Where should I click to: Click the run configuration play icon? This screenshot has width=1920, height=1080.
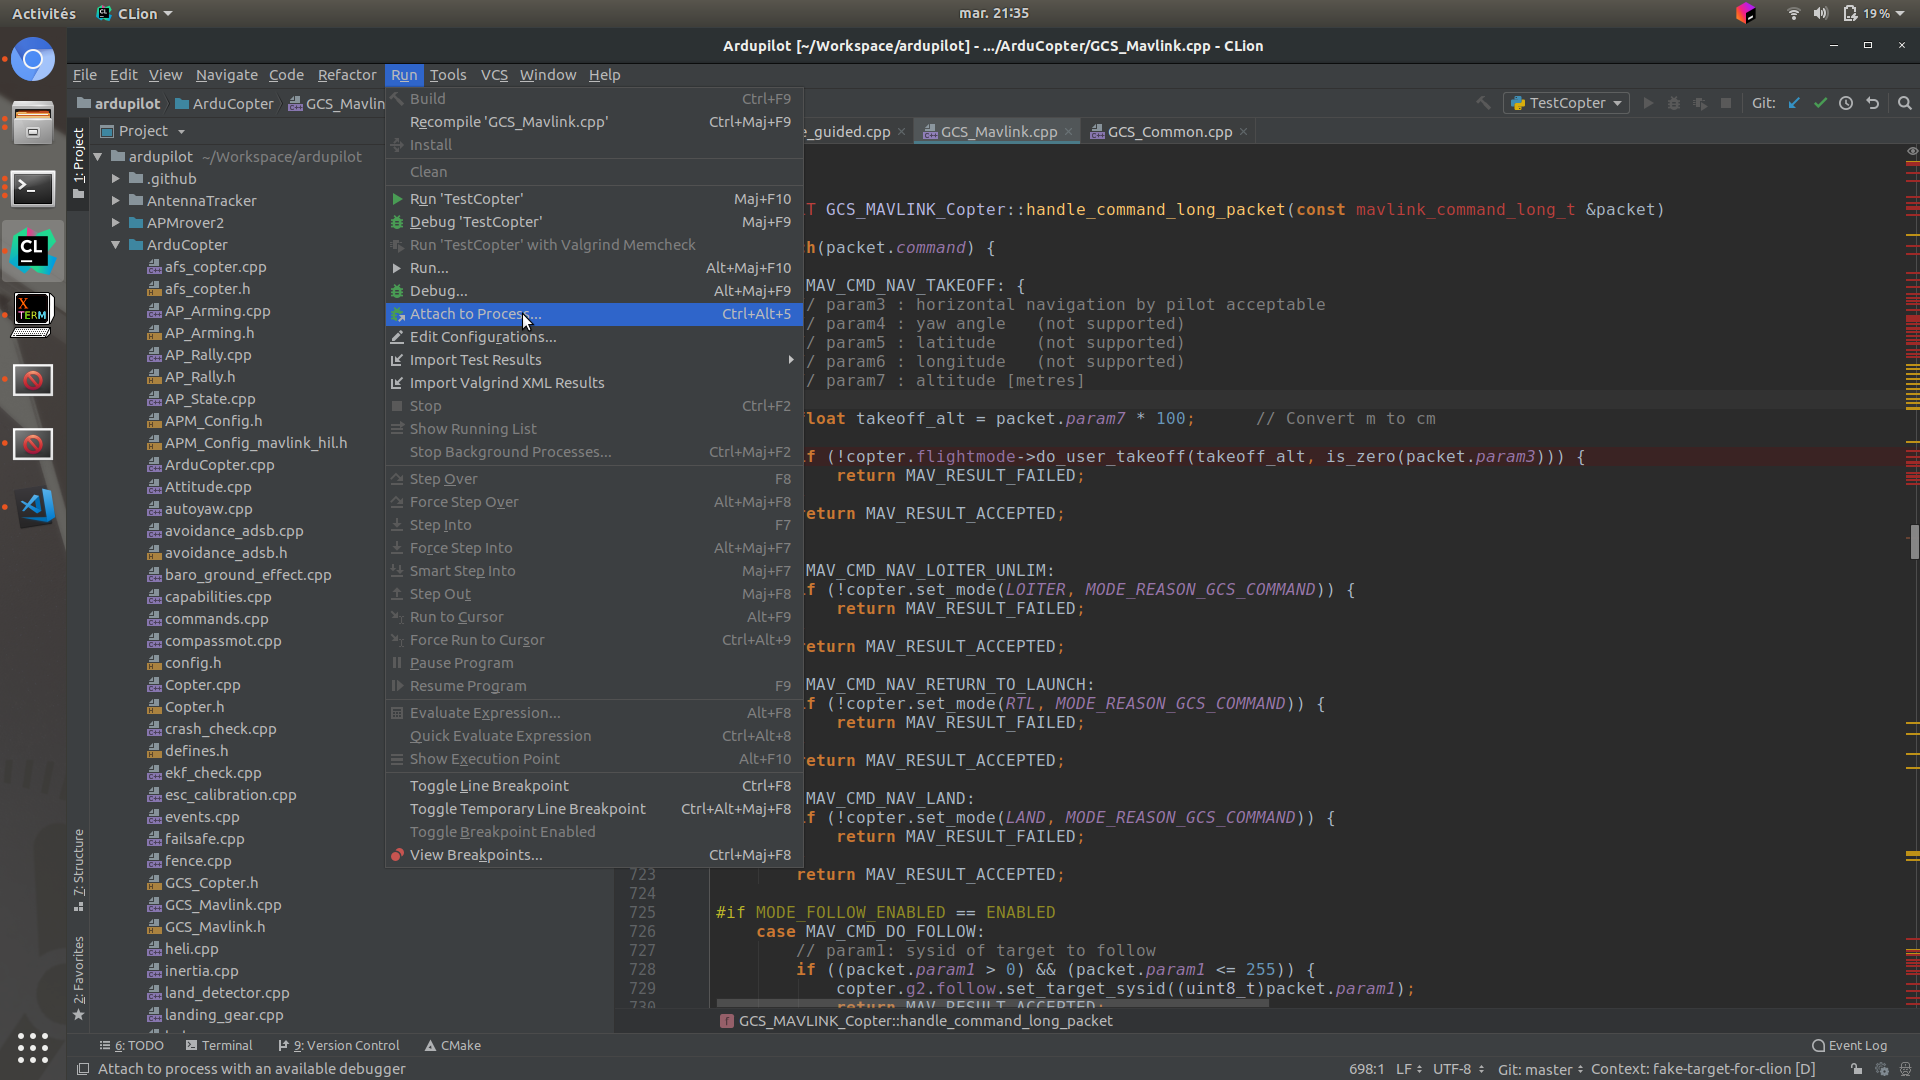point(1648,103)
